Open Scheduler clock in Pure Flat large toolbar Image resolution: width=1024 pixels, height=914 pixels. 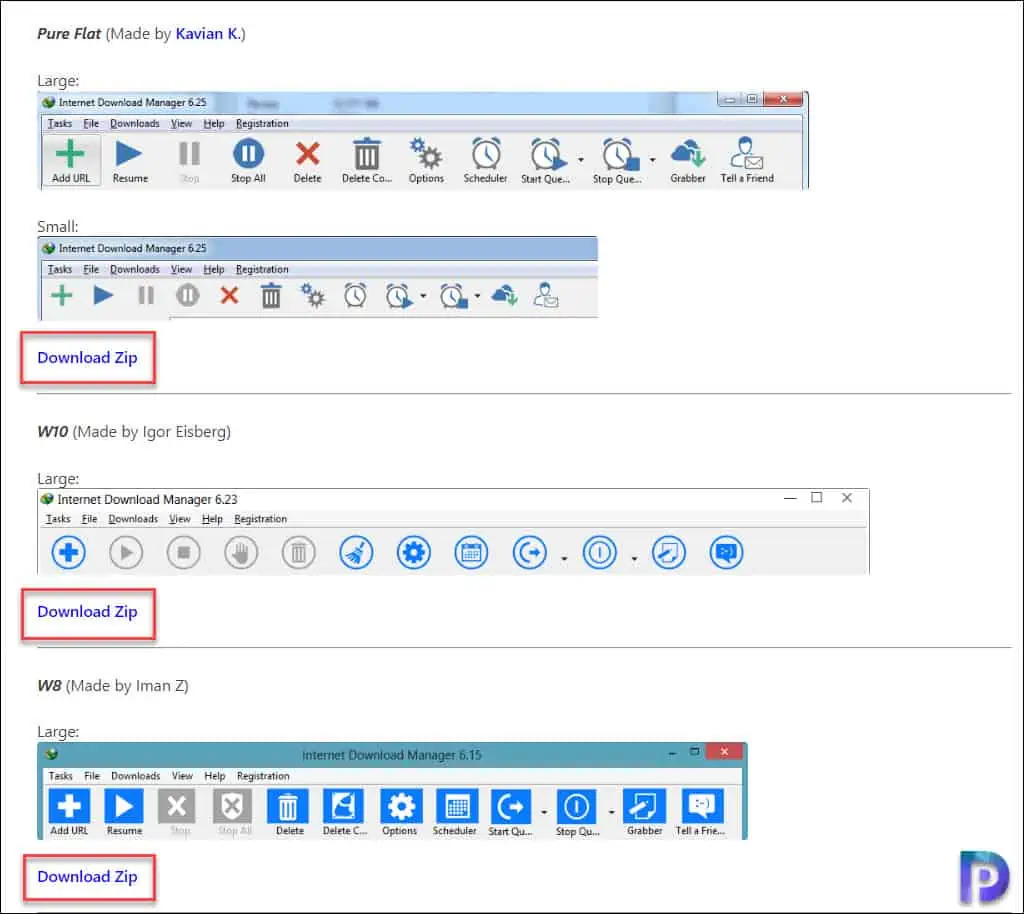click(485, 161)
